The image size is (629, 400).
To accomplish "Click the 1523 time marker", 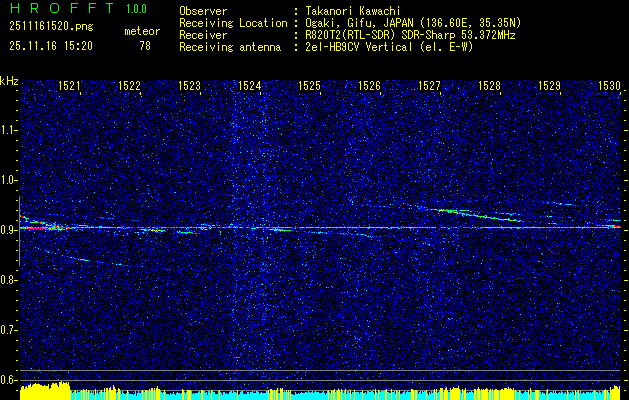I will pos(189,85).
